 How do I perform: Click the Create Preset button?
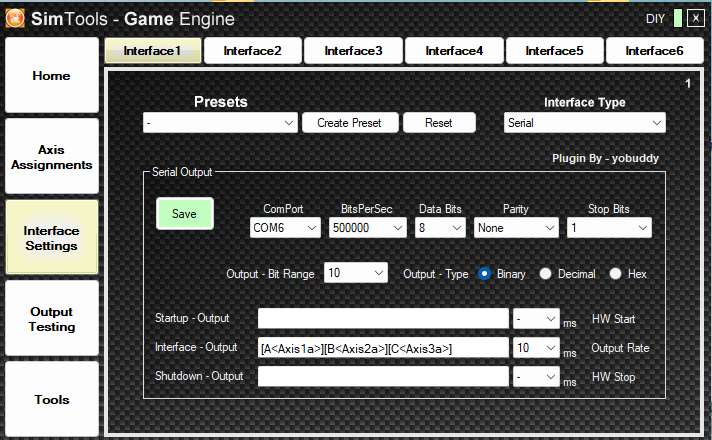coord(349,123)
